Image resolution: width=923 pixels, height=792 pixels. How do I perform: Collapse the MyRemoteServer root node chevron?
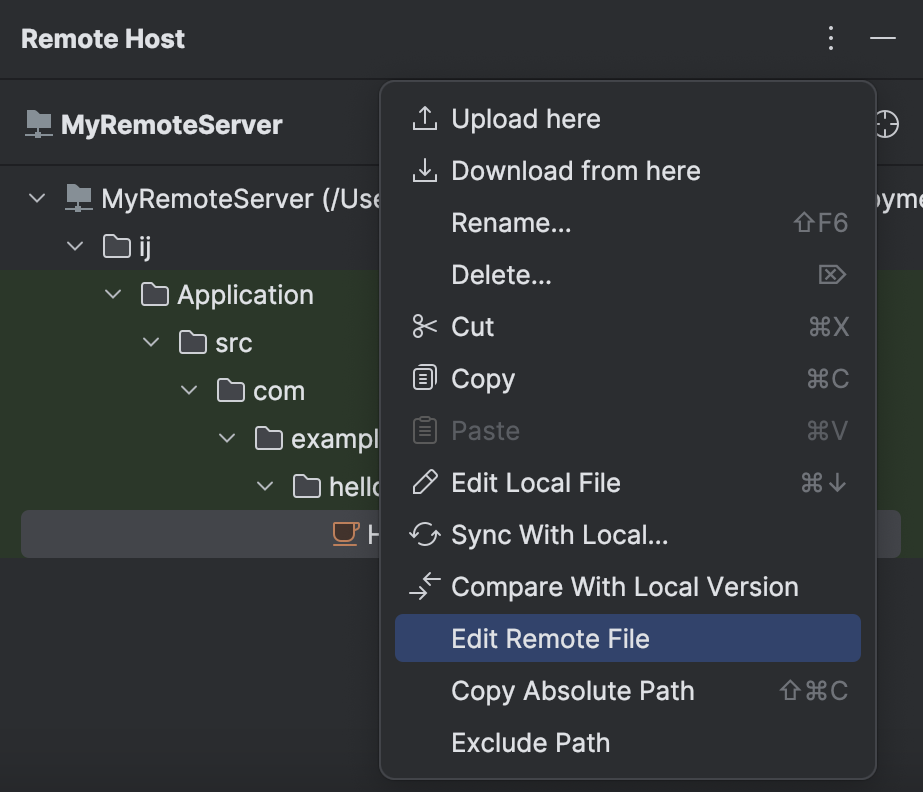pyautogui.click(x=37, y=198)
